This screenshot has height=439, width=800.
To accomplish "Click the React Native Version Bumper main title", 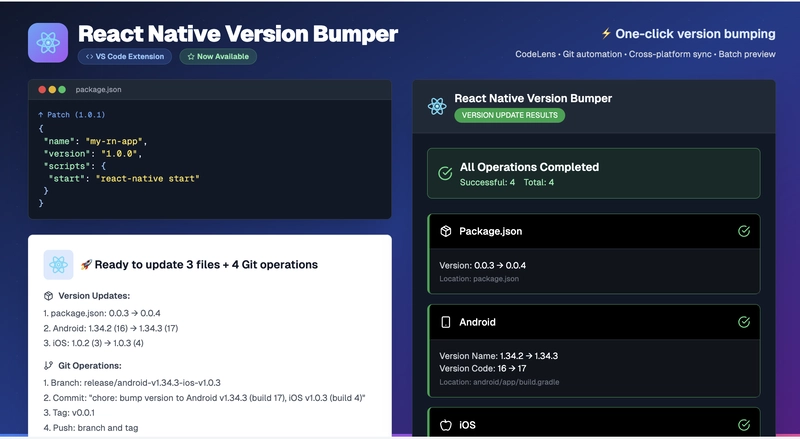I will pyautogui.click(x=238, y=34).
